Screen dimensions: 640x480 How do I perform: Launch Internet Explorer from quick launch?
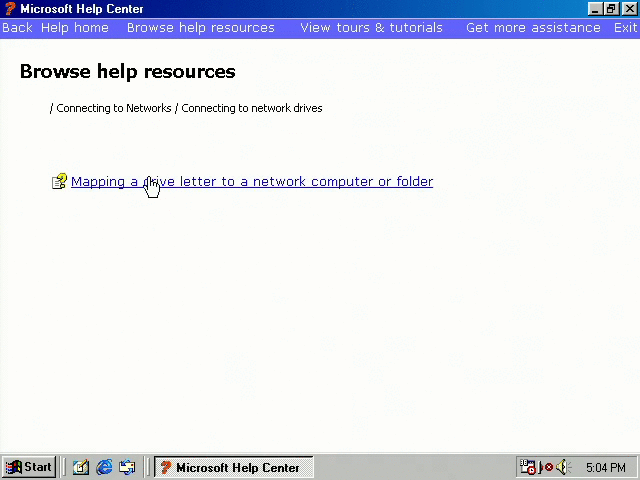[104, 467]
